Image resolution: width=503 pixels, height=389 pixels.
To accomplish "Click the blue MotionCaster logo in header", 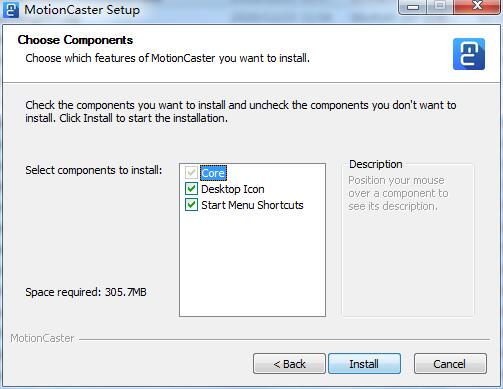I will 469,54.
